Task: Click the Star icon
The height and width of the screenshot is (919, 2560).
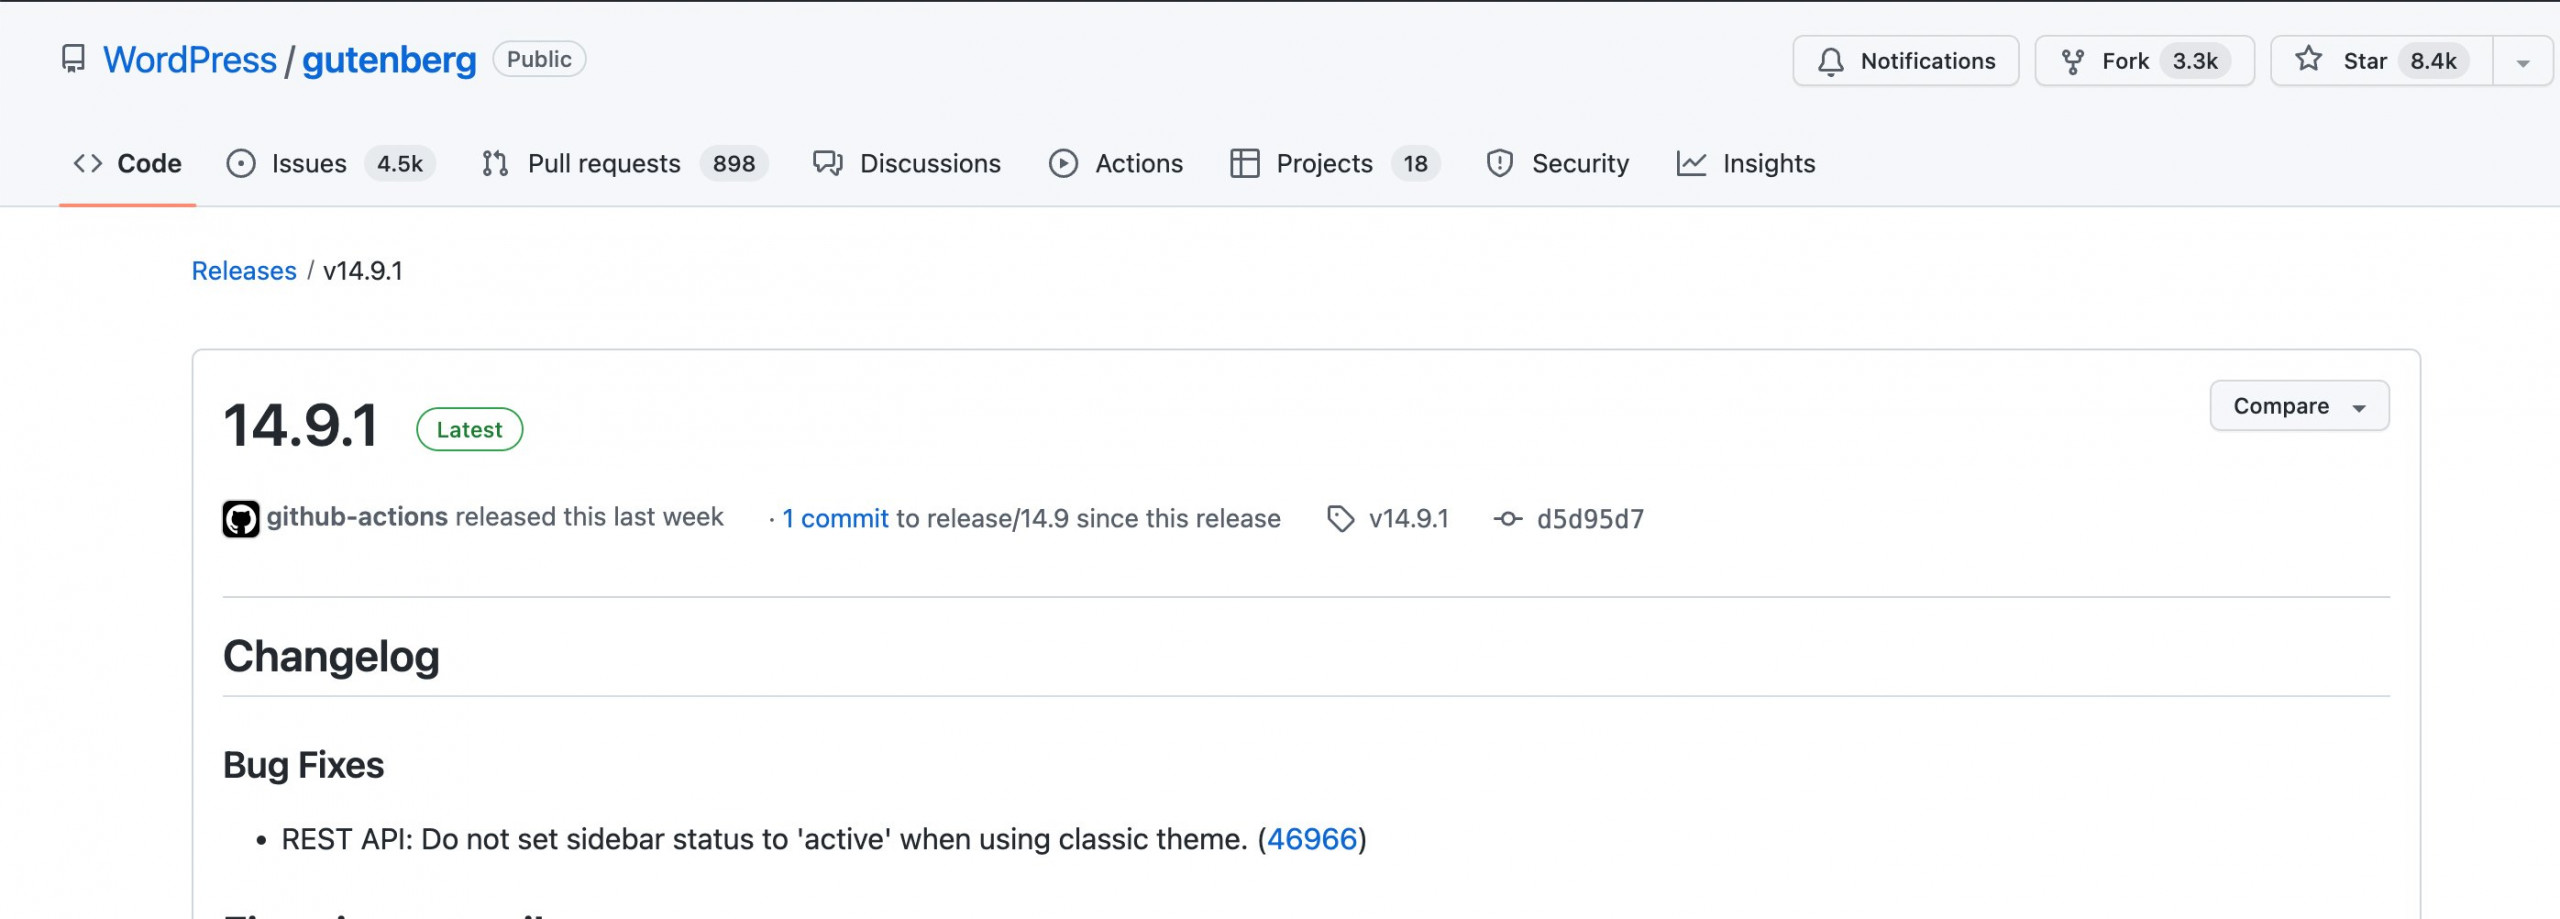Action: [x=2308, y=59]
